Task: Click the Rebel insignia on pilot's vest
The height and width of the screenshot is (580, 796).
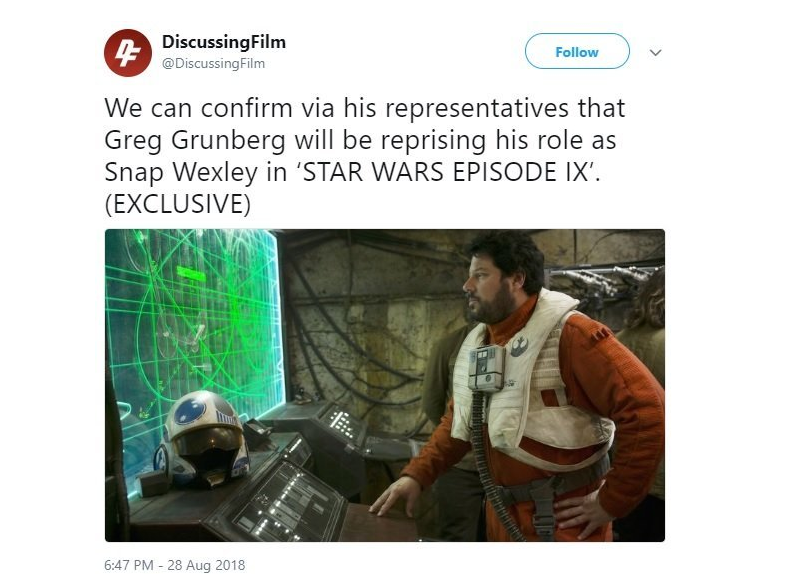Action: (519, 346)
